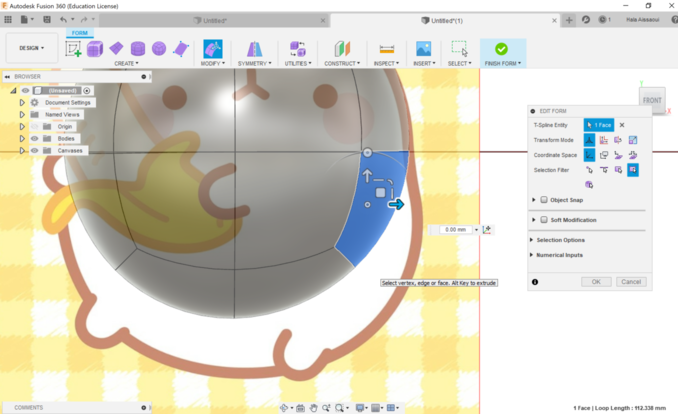Set selection filter to Face

pos(618,170)
